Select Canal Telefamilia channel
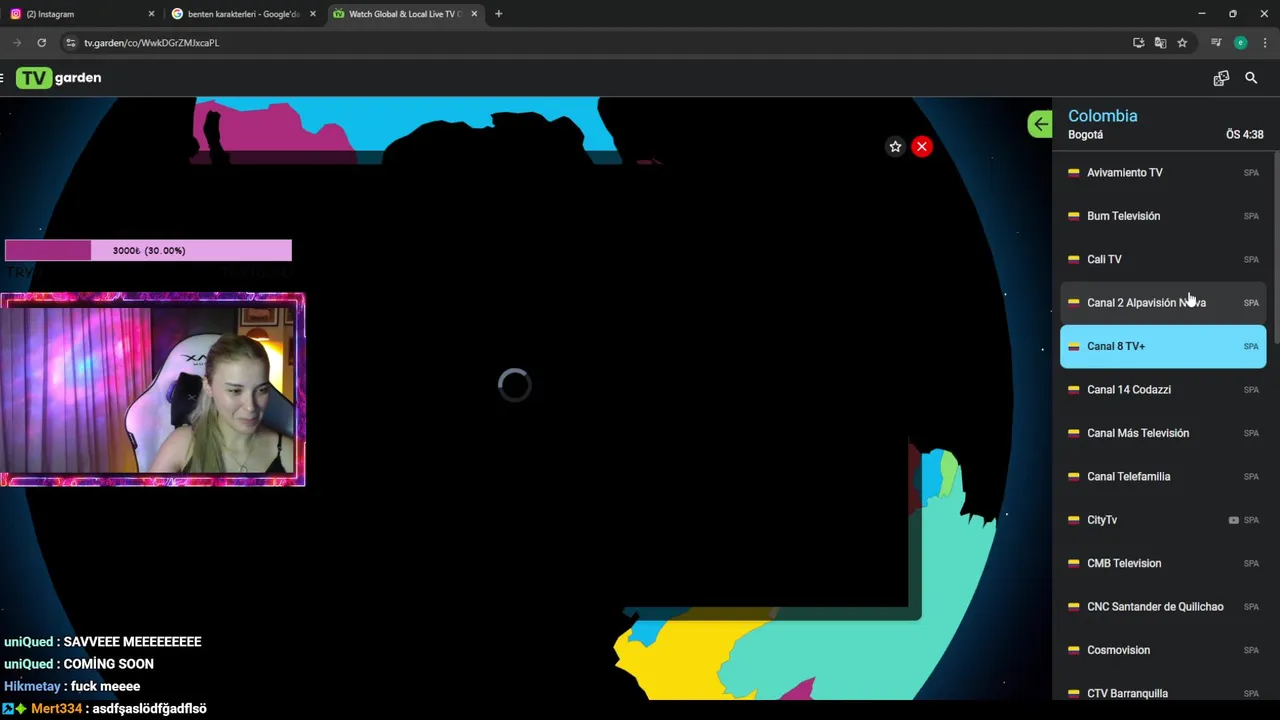The height and width of the screenshot is (720, 1280). coord(1163,477)
